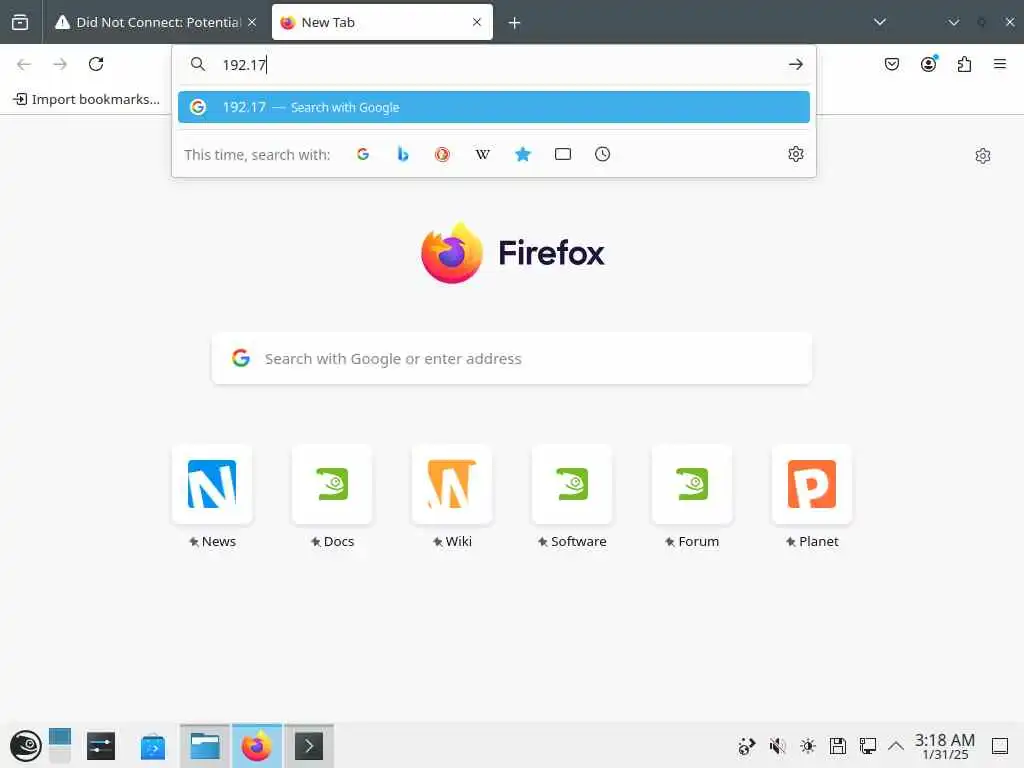Open search settings gear in urlbar dropdown
The height and width of the screenshot is (768, 1024).
pos(795,154)
